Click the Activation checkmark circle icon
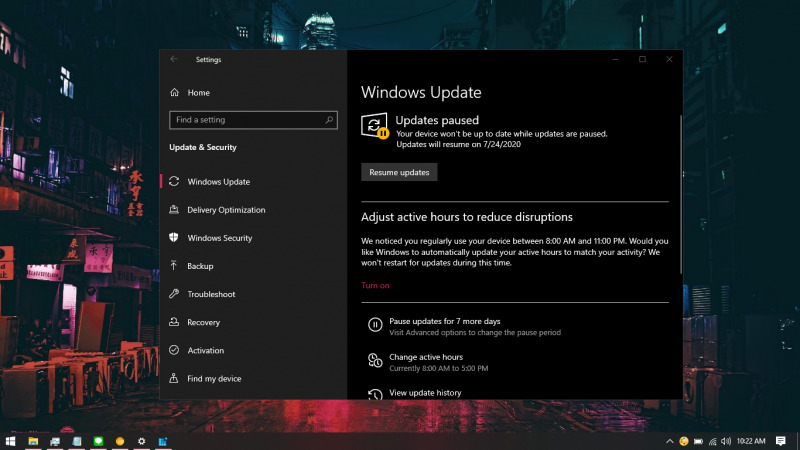 [x=174, y=350]
